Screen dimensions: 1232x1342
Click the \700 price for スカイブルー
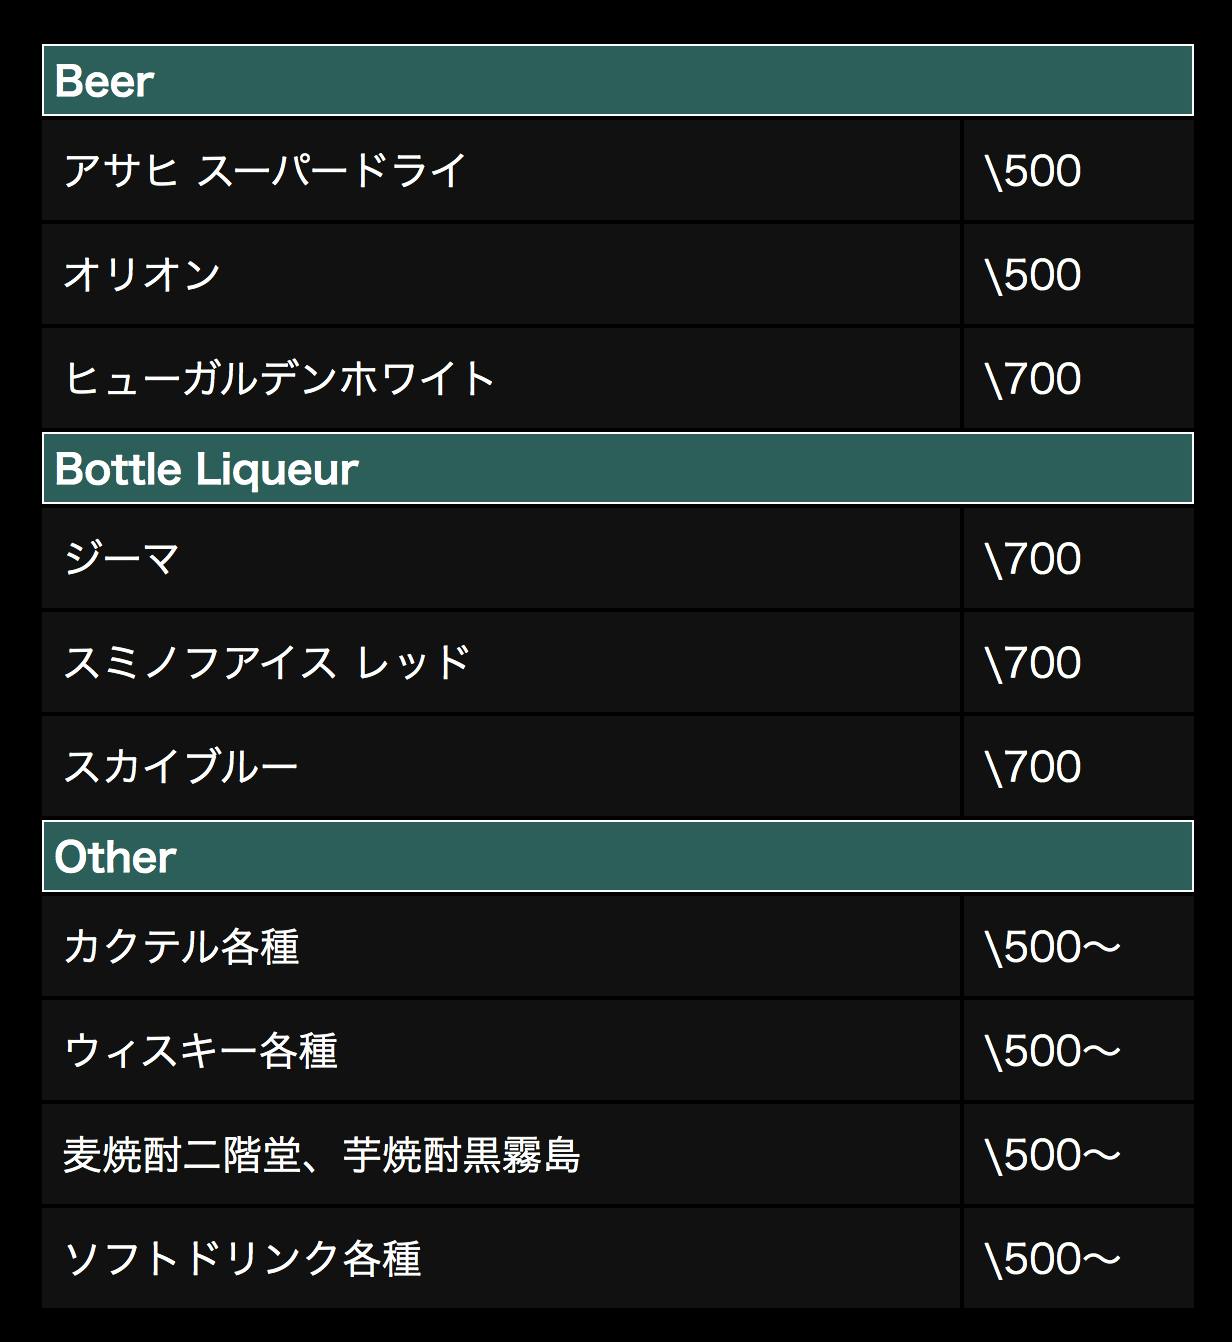click(x=1033, y=767)
